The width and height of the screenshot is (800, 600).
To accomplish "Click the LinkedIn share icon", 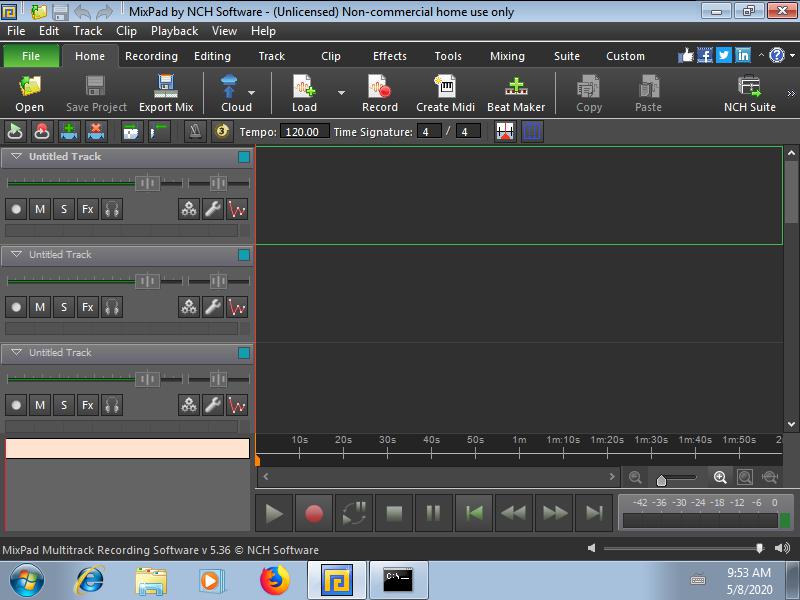I will [743, 55].
